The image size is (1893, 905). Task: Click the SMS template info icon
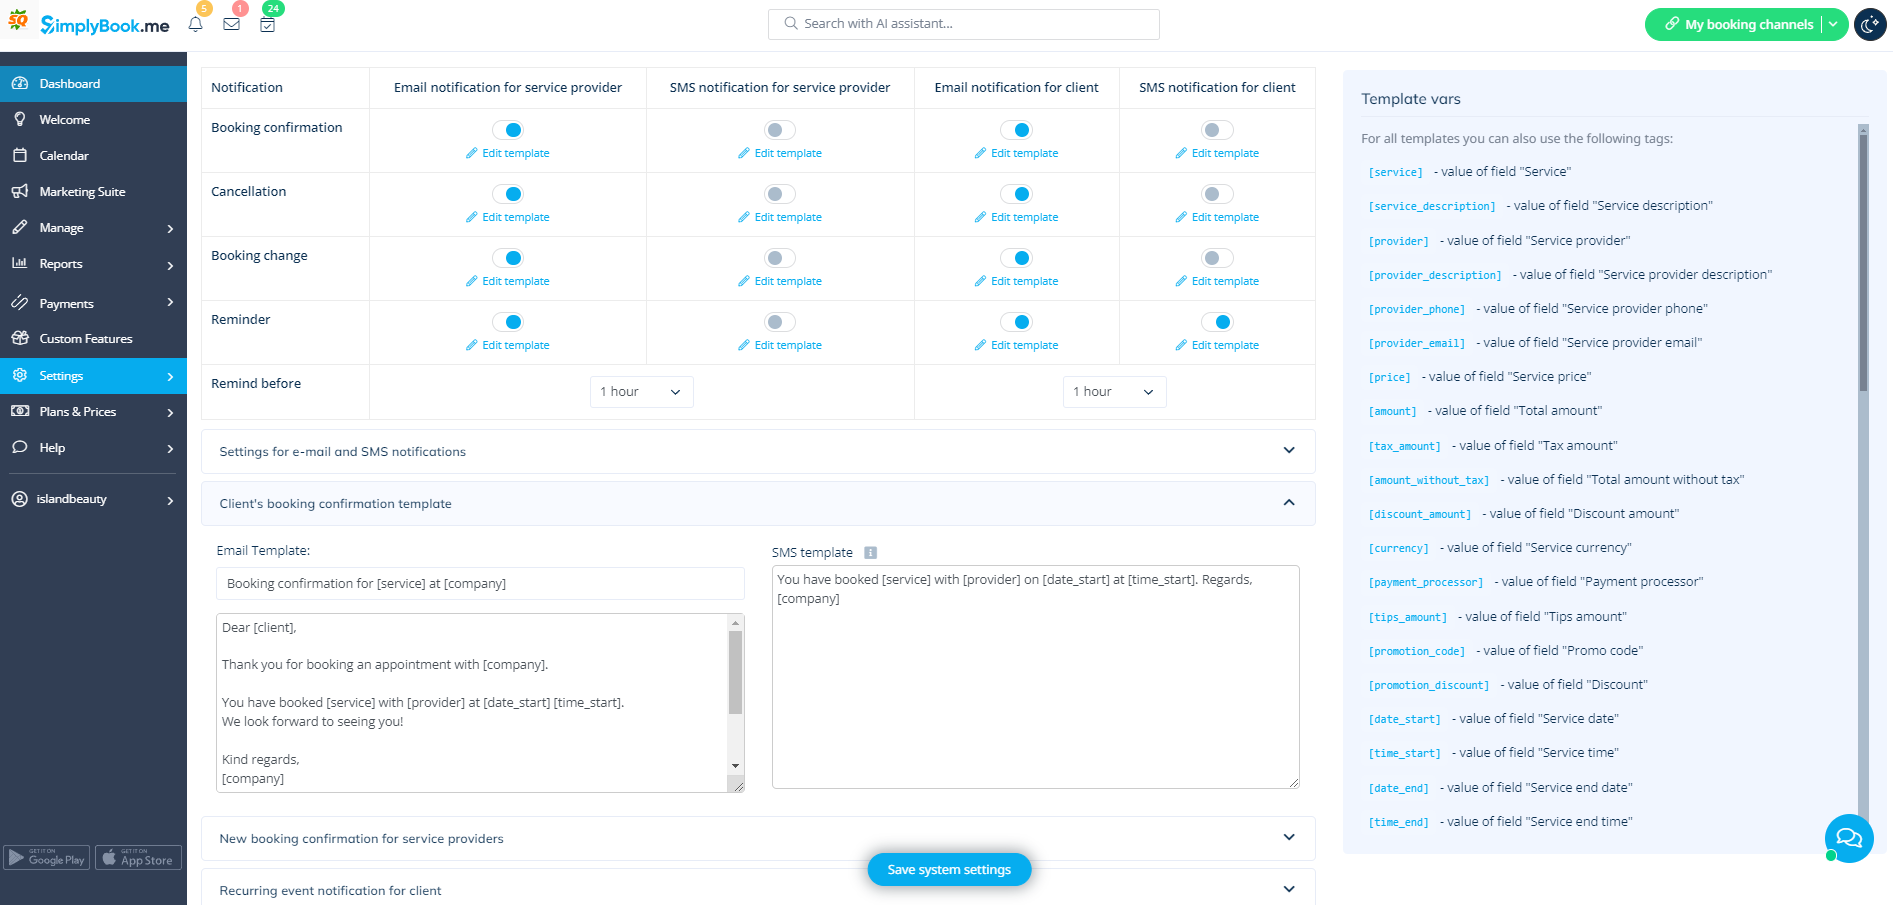[870, 553]
